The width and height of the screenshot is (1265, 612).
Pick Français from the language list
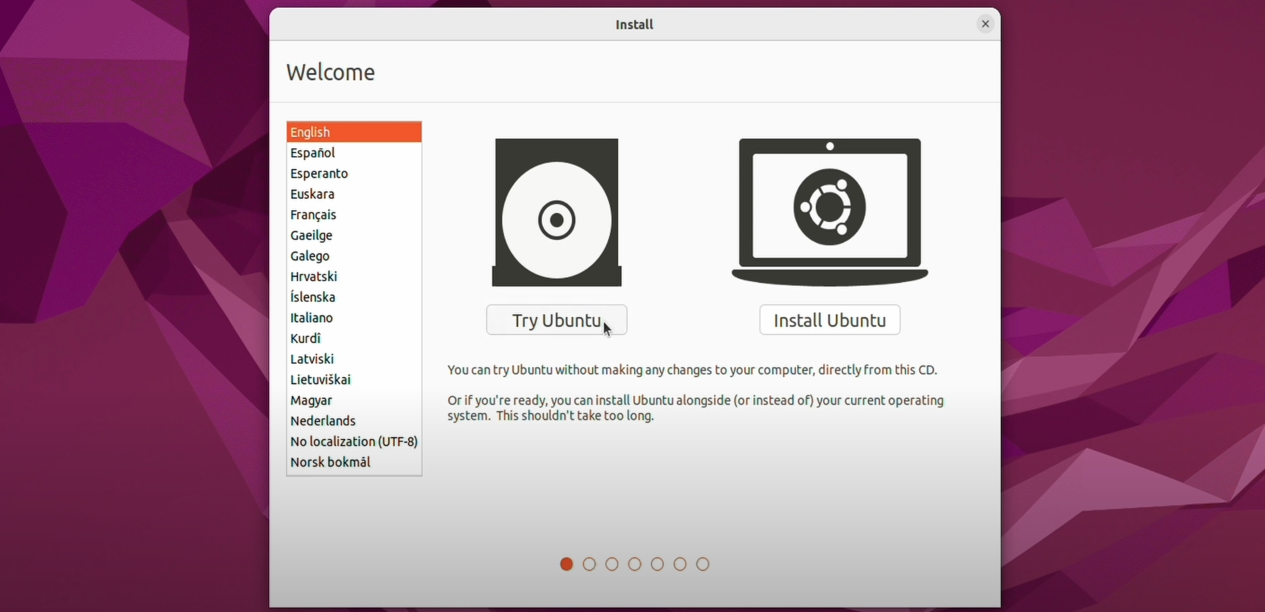(x=354, y=215)
